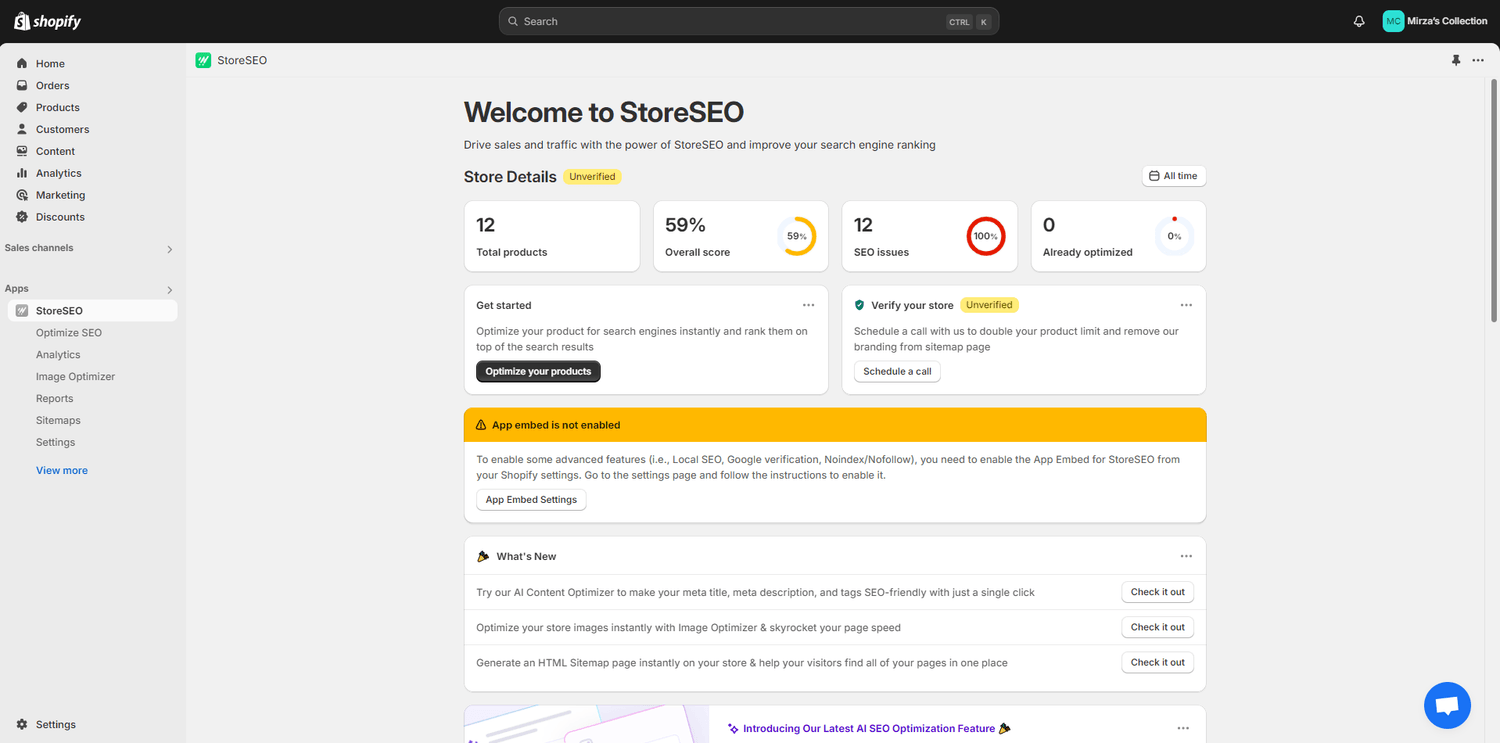This screenshot has width=1500, height=743.
Task: Click the sparkle icon near Introducing AI feature
Action: tap(733, 729)
